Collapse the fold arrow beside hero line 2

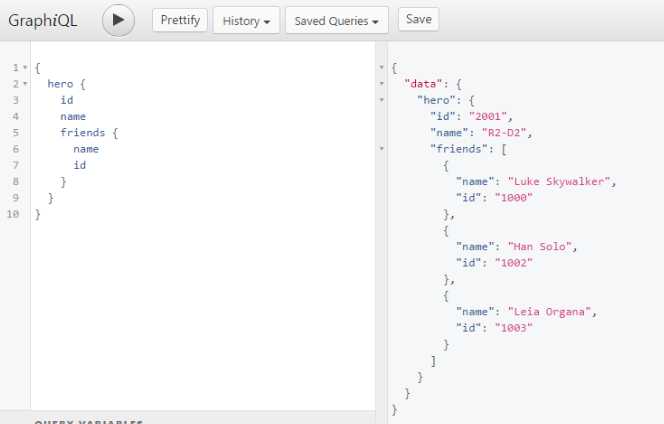pos(25,83)
